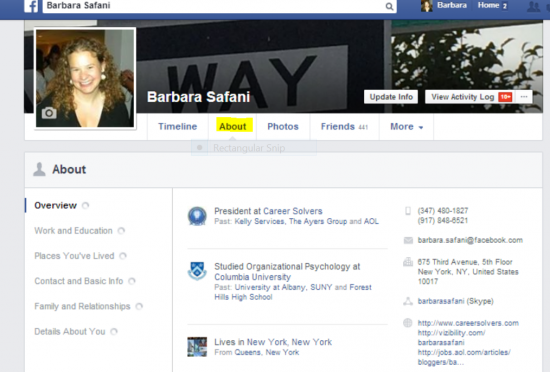Click the (347) phone number

click(443, 211)
